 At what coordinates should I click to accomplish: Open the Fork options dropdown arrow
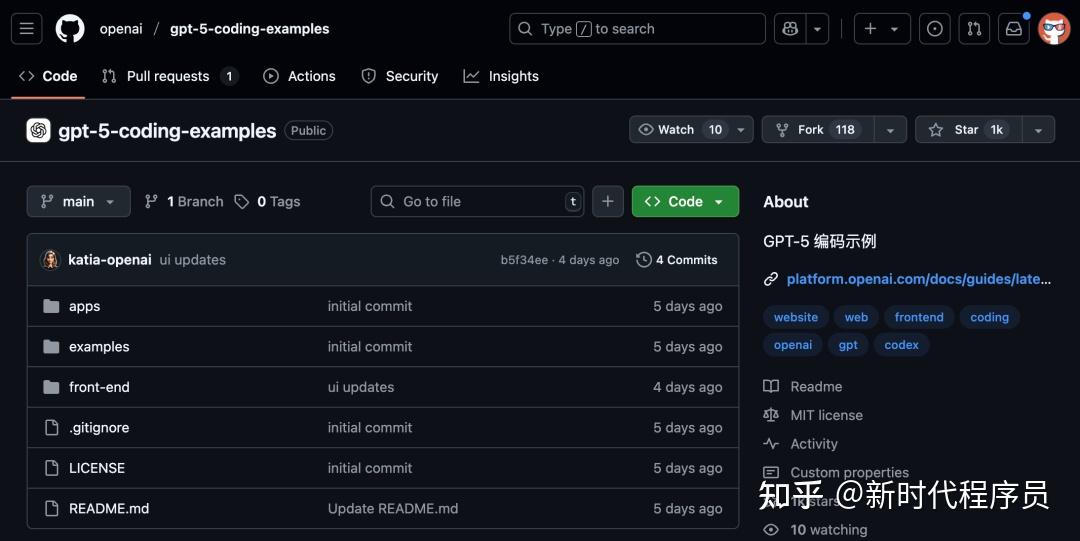890,130
